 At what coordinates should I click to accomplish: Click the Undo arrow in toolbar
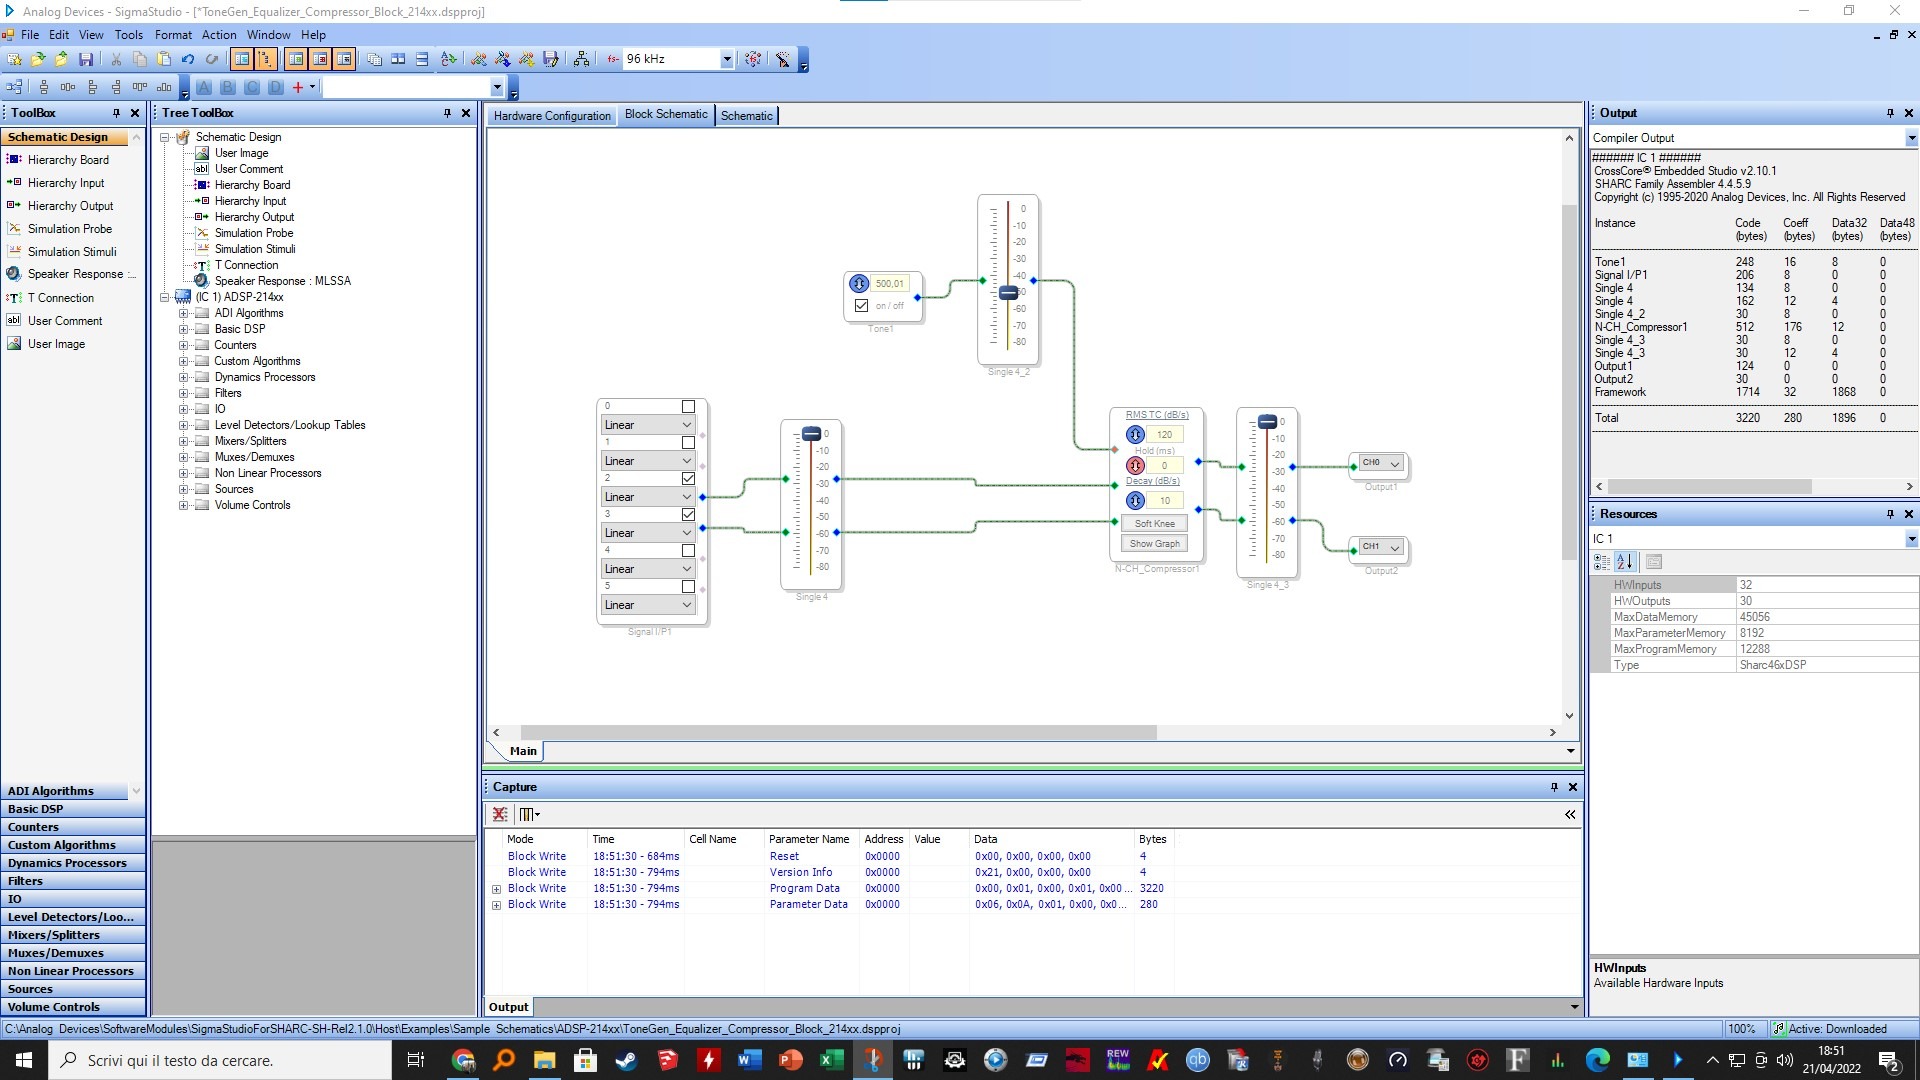tap(187, 60)
